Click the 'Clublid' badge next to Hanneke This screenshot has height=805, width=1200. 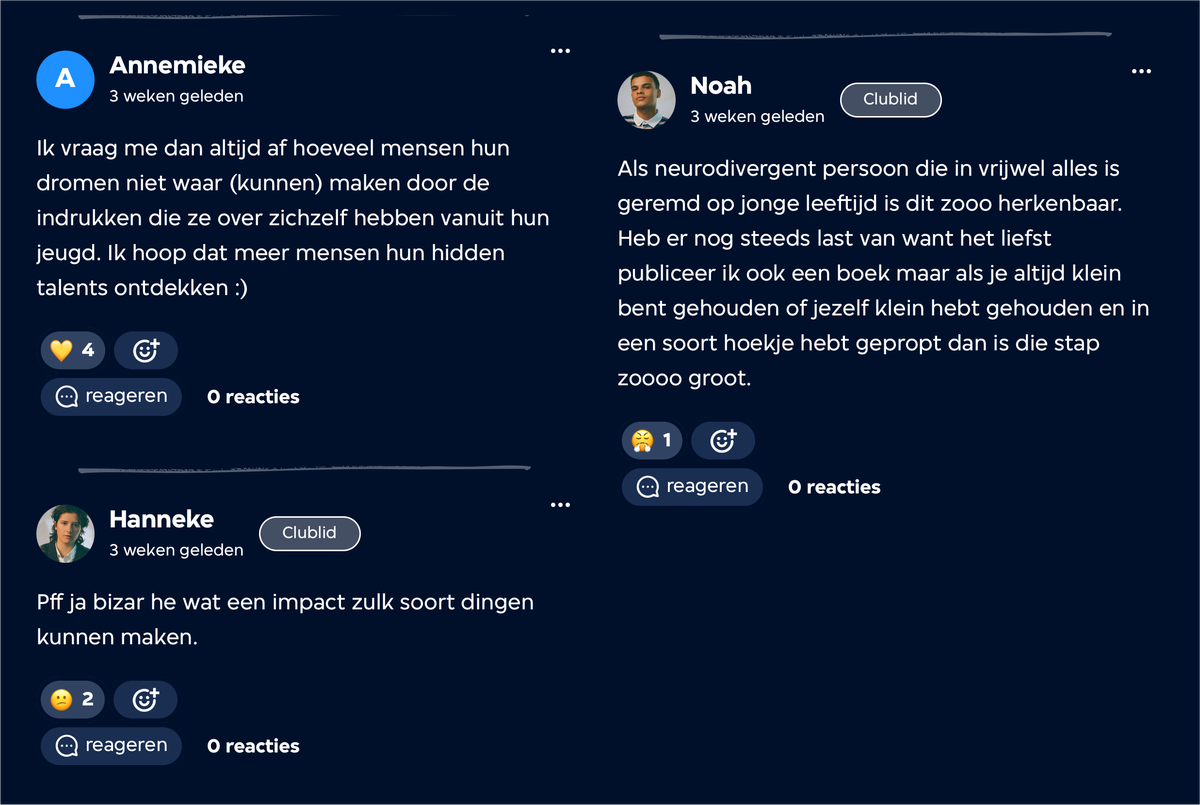(x=309, y=533)
